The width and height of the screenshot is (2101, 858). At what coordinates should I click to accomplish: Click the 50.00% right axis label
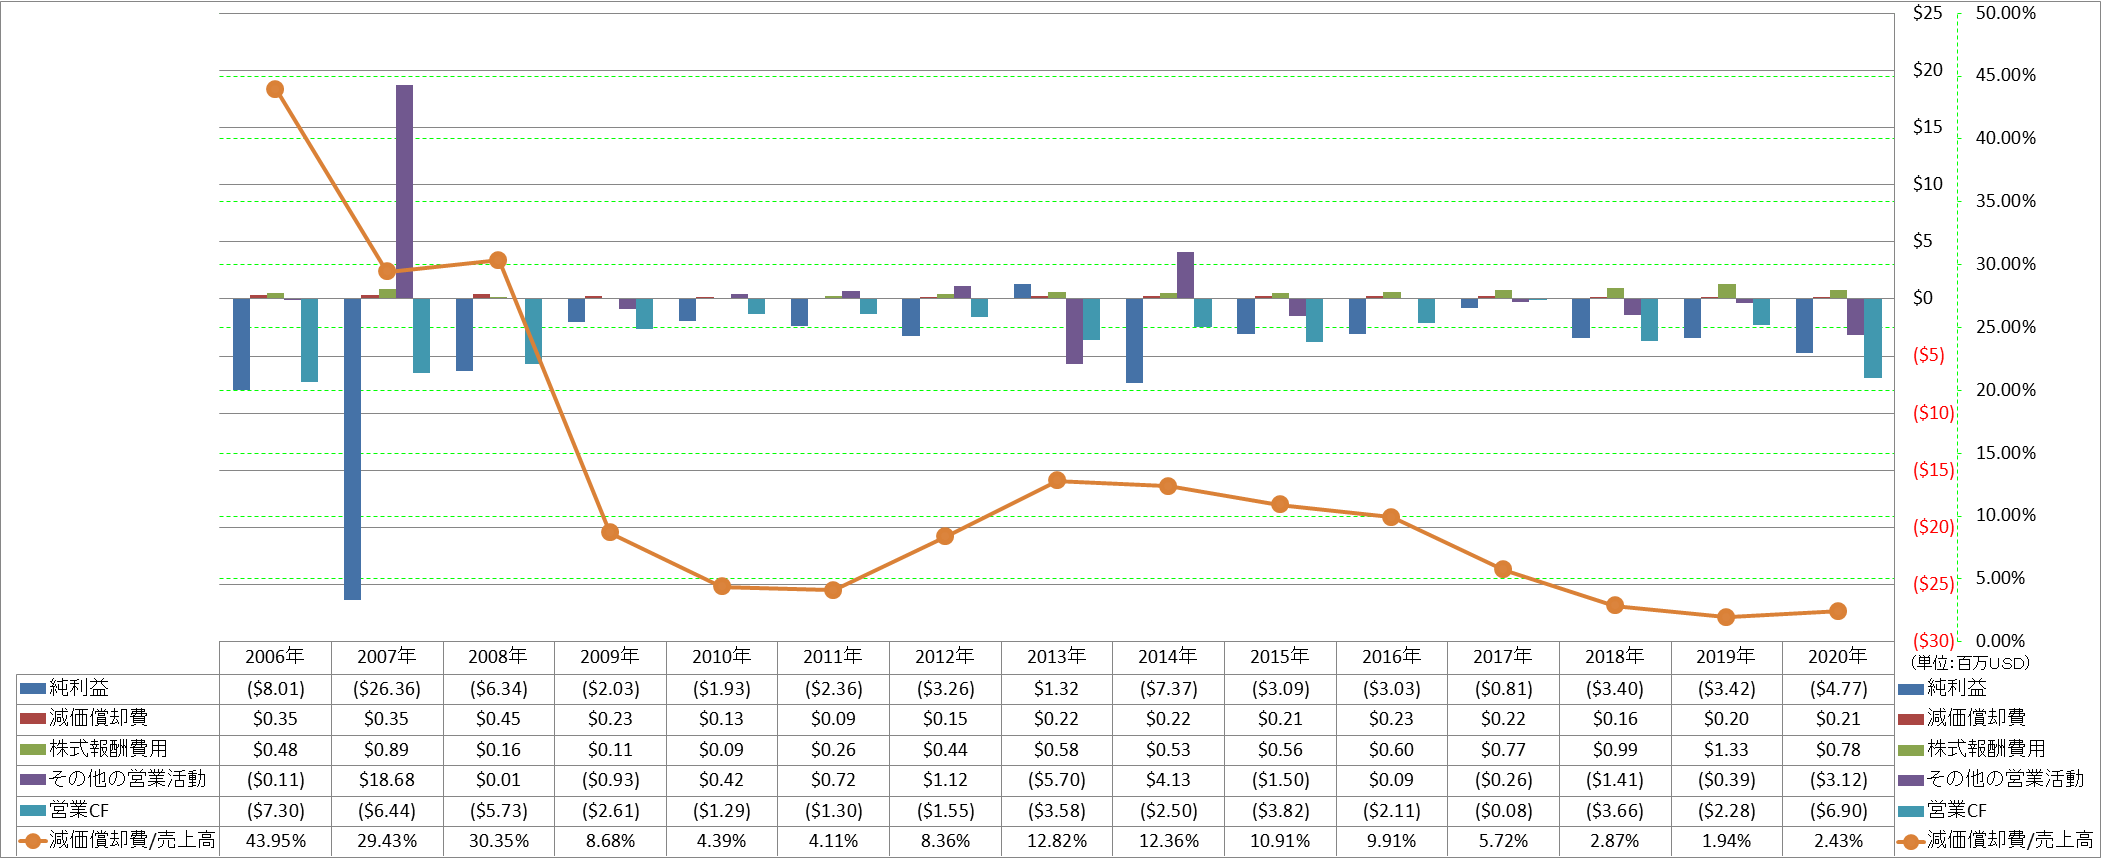(2005, 13)
